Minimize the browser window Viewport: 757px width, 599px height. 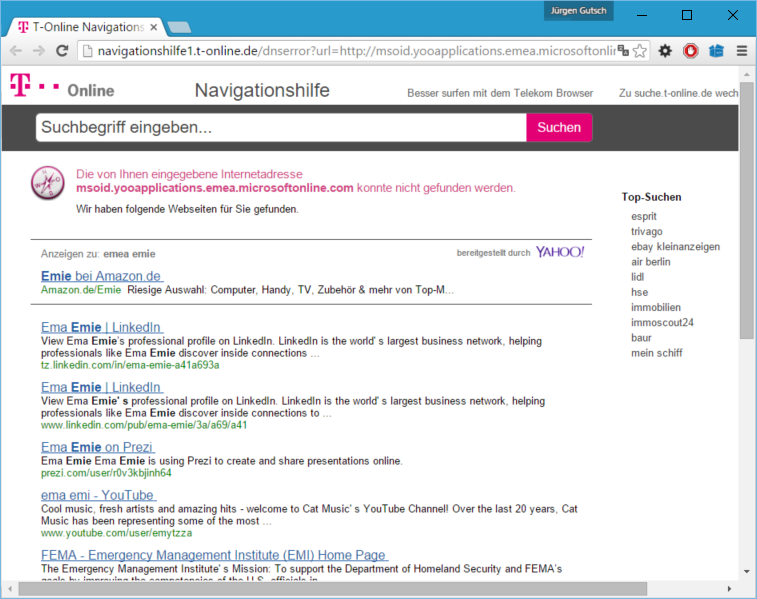pos(642,15)
